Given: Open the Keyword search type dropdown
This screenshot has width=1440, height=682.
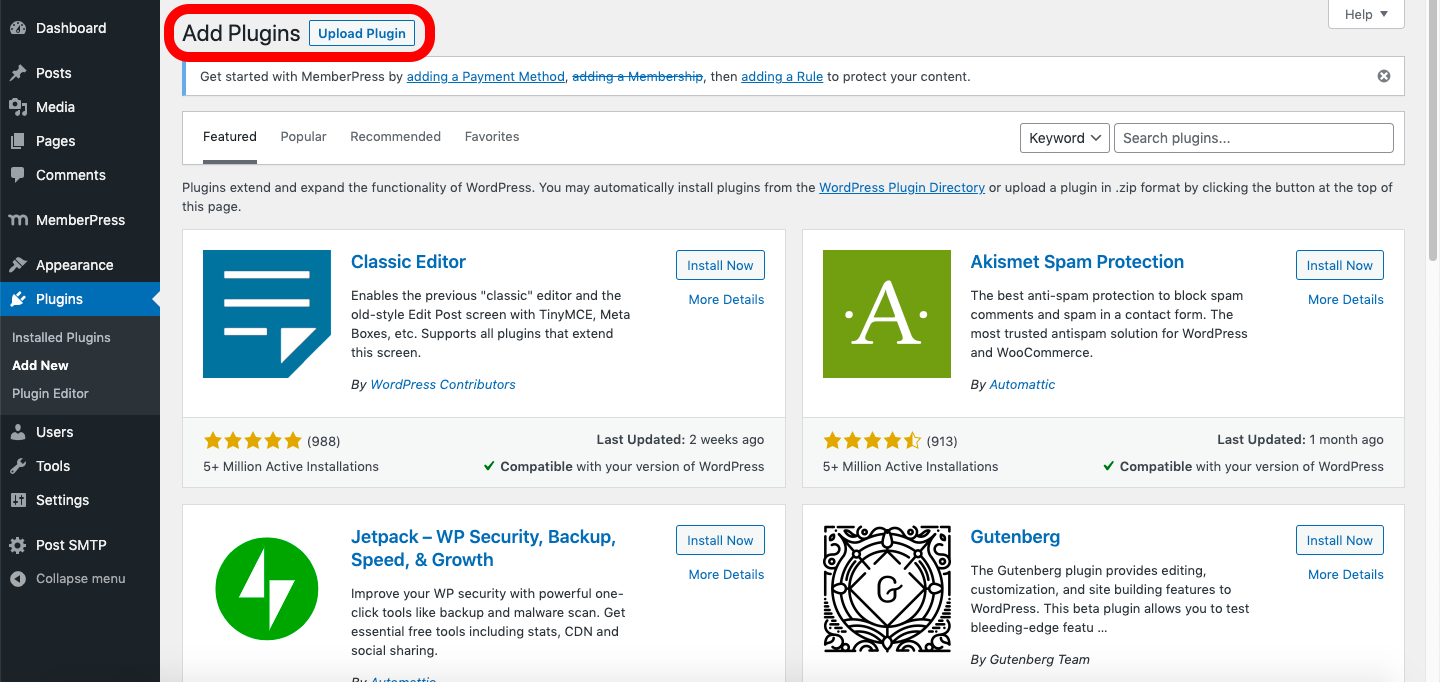Looking at the screenshot, I should [x=1065, y=138].
